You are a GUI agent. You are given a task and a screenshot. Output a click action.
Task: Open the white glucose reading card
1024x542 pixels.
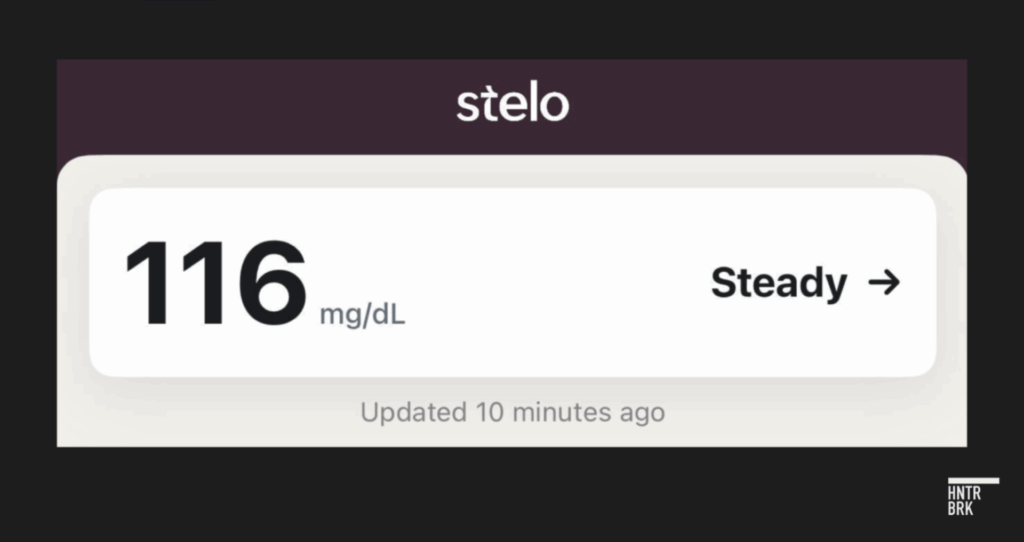coord(513,282)
